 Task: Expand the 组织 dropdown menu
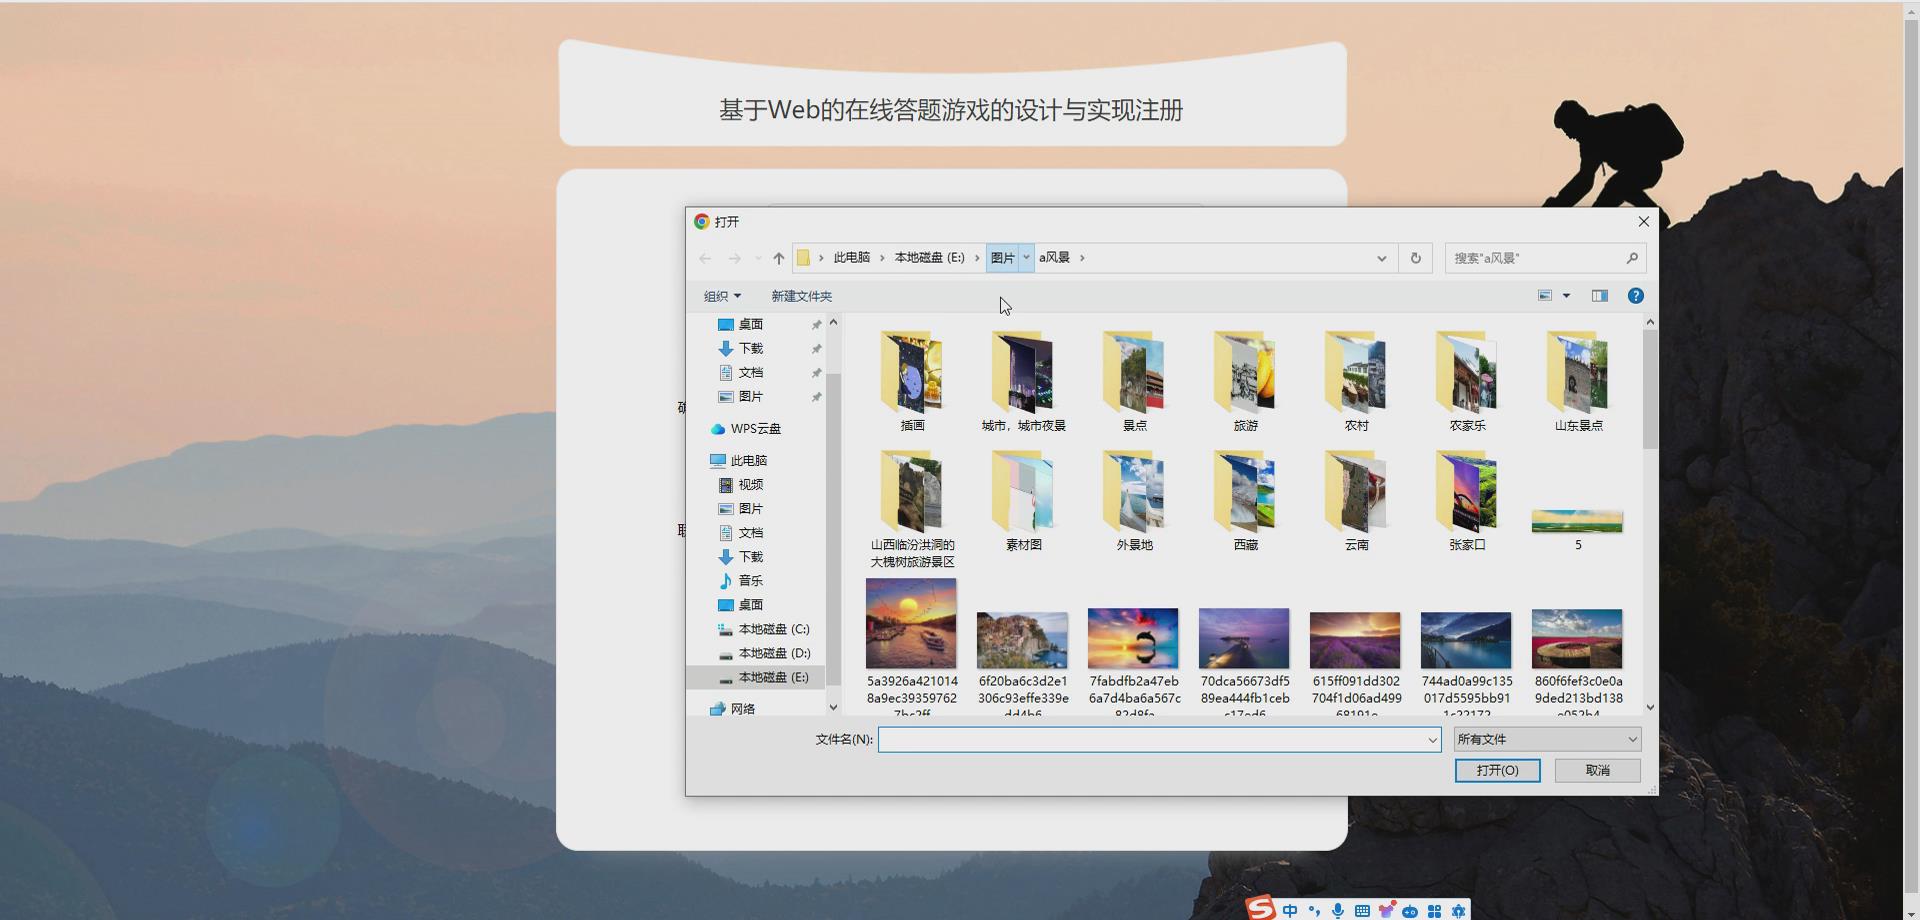point(722,296)
